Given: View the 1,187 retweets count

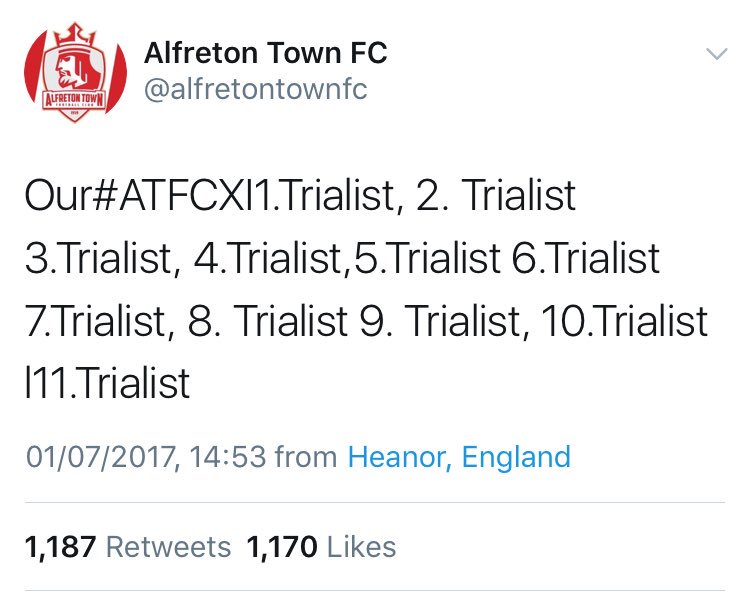Looking at the screenshot, I should click(60, 547).
